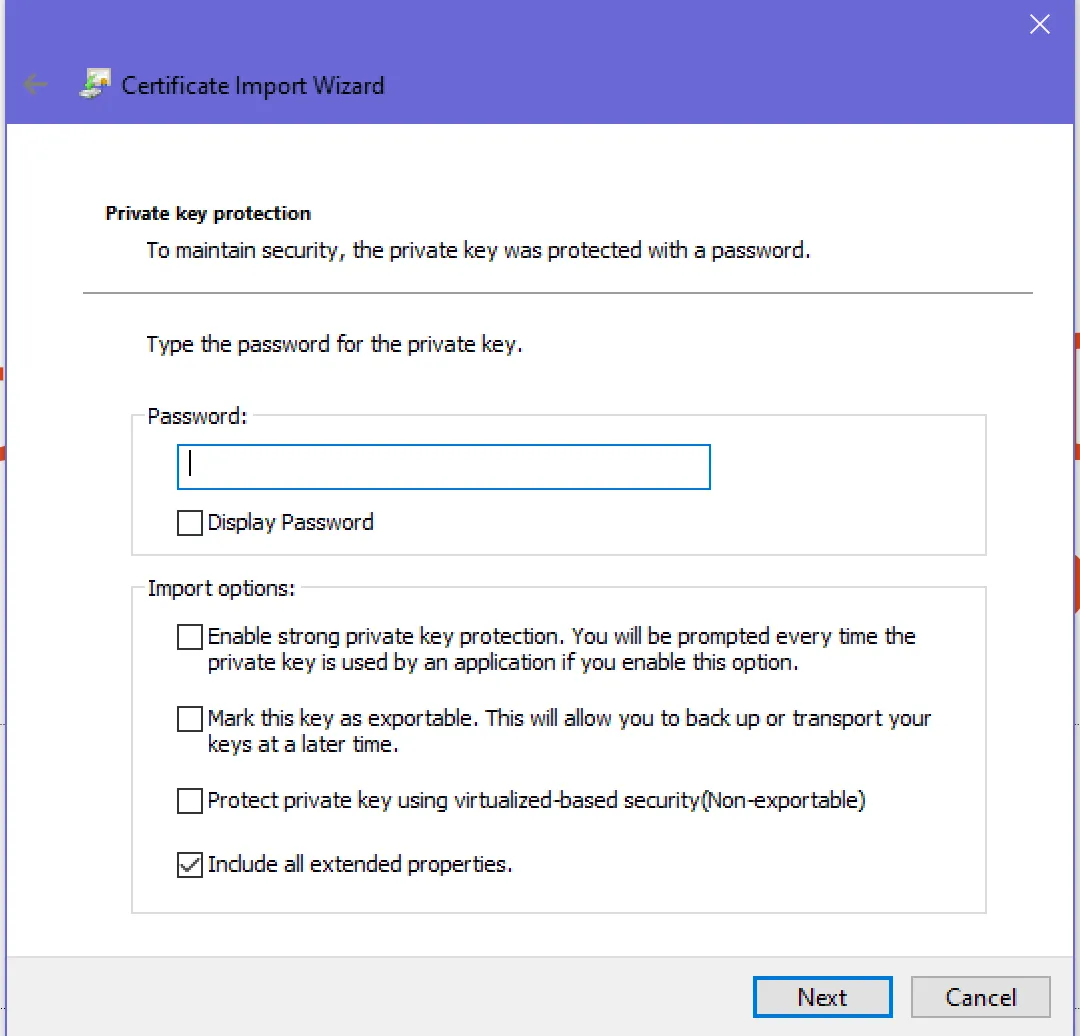Cancel the certificate import

pos(981,997)
